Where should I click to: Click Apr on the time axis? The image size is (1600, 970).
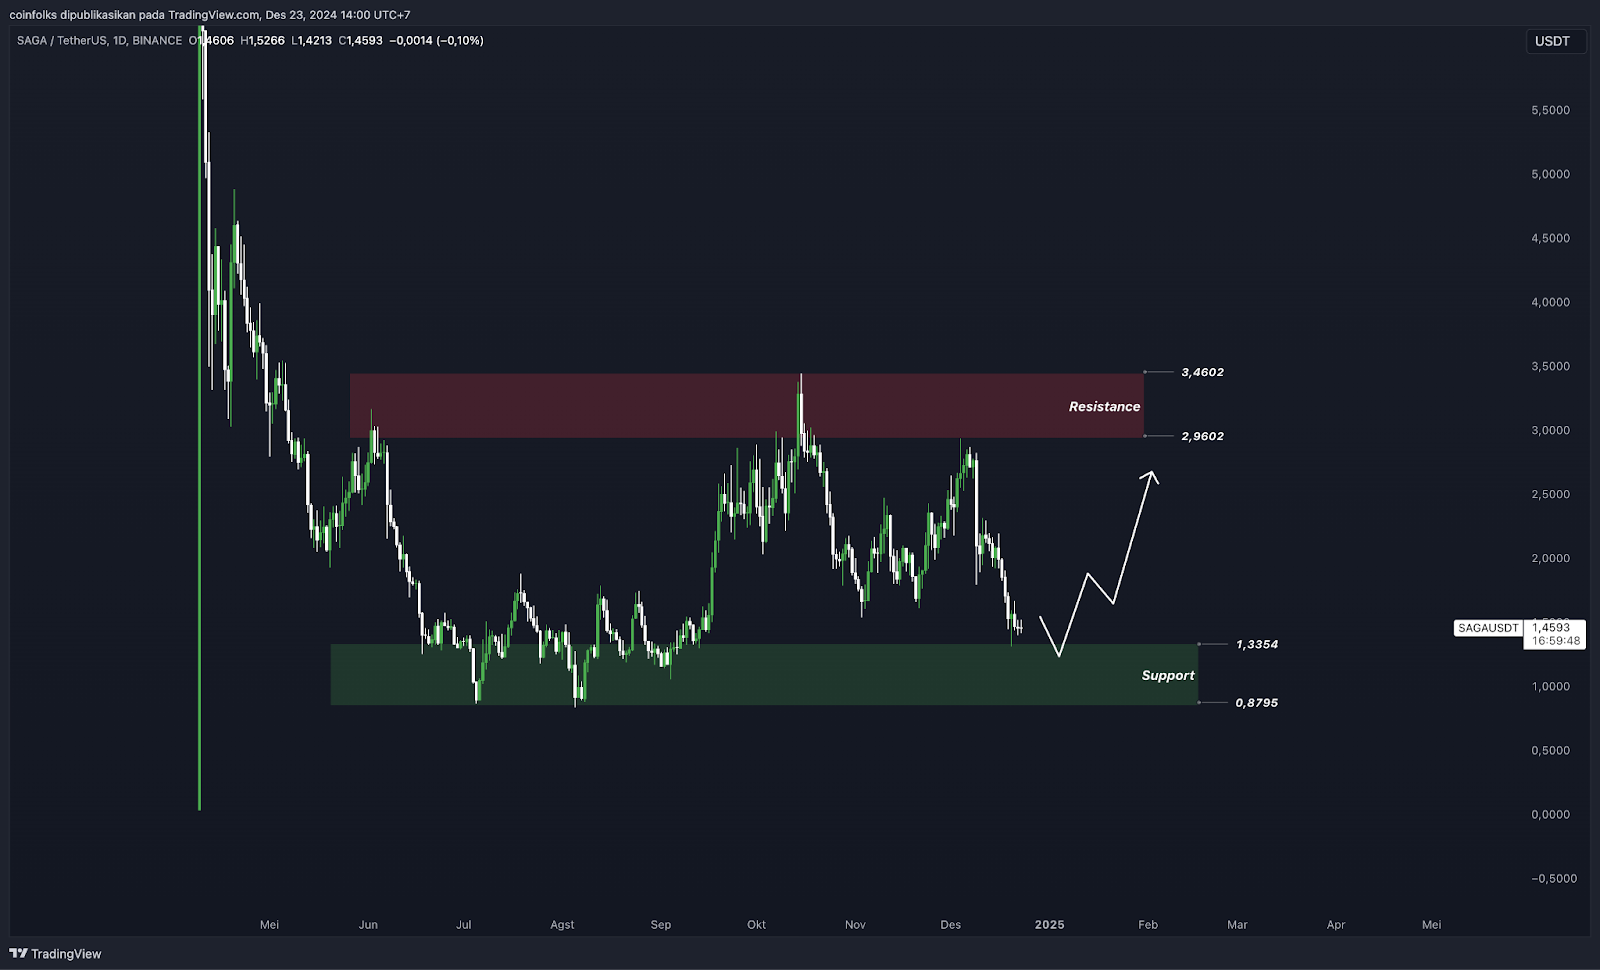pos(1336,925)
